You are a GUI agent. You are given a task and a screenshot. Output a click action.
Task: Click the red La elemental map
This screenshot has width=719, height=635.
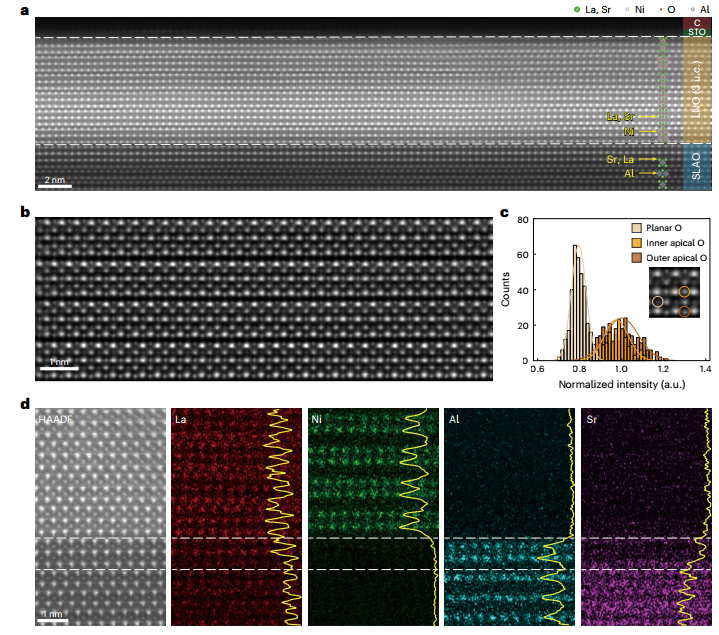point(236,517)
